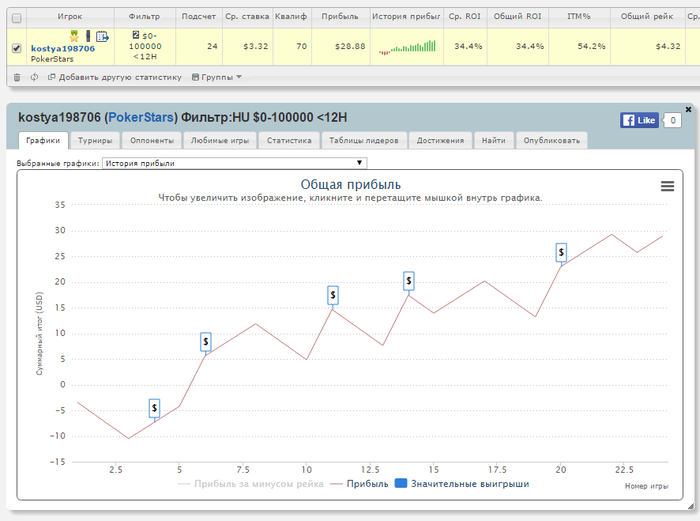Click the export icon beside the player name
Image resolution: width=700 pixels, height=521 pixels.
click(101, 37)
